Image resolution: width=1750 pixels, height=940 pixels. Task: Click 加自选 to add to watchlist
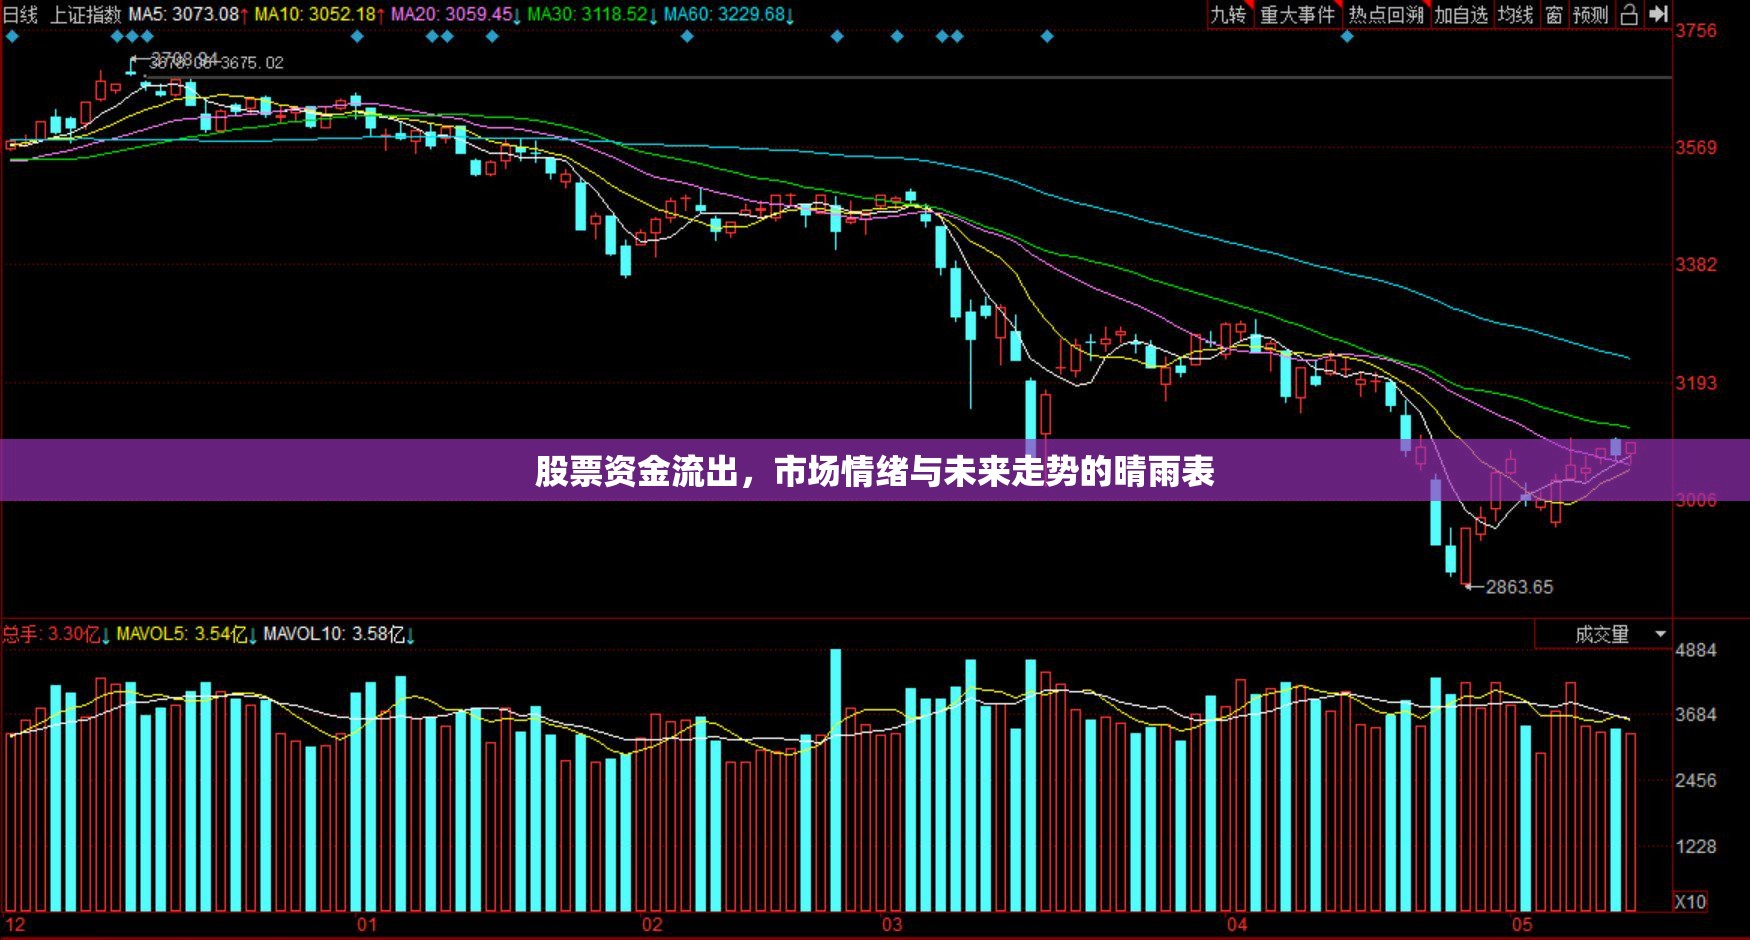coord(1461,15)
